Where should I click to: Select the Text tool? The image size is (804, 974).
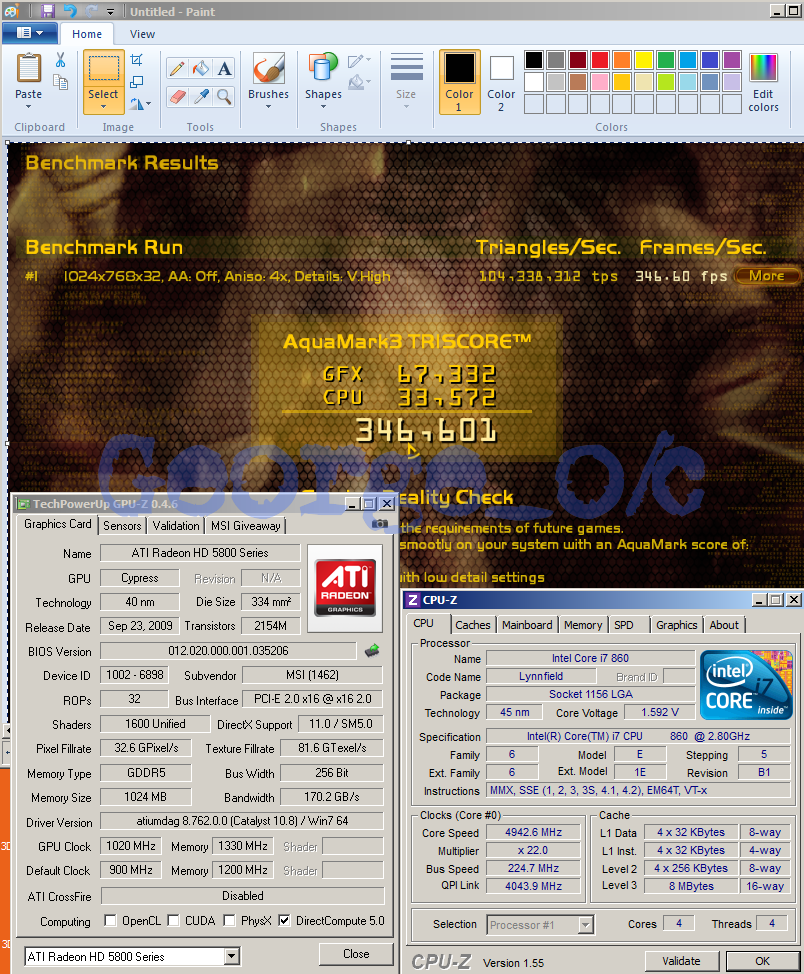point(224,68)
